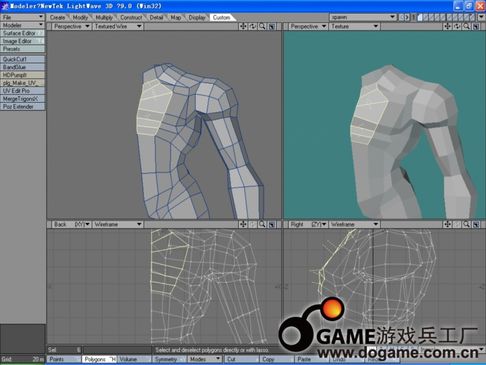Viewport: 486px width, 365px height.
Task: Click the pan icon in Texture viewport
Action: pos(447,26)
